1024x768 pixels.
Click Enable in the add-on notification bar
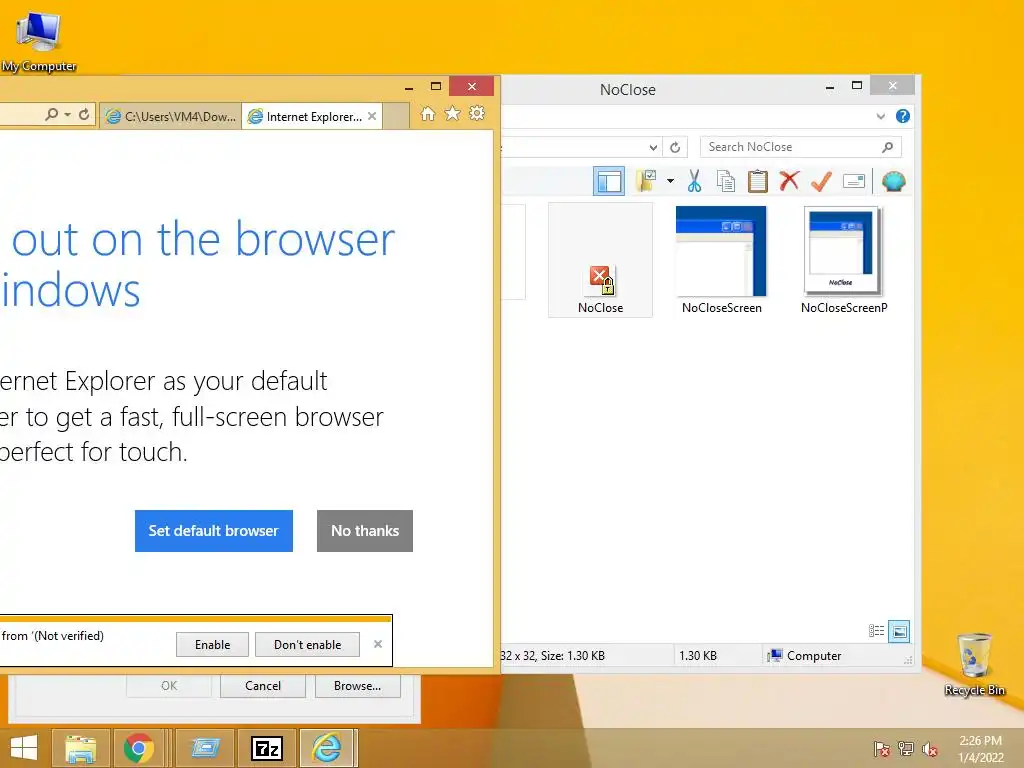[212, 645]
